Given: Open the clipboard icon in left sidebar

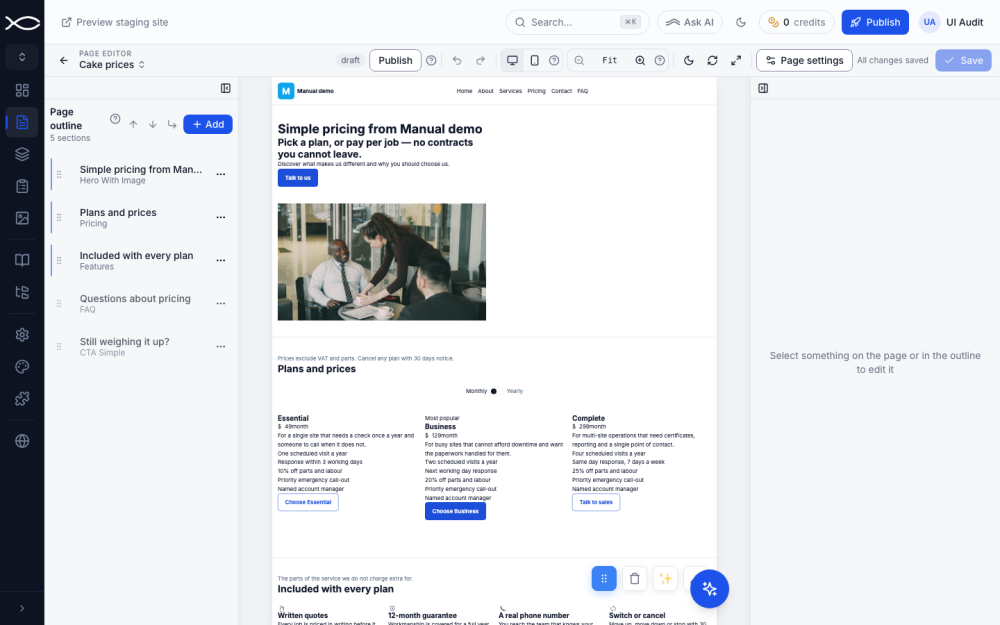Looking at the screenshot, I should coord(22,186).
